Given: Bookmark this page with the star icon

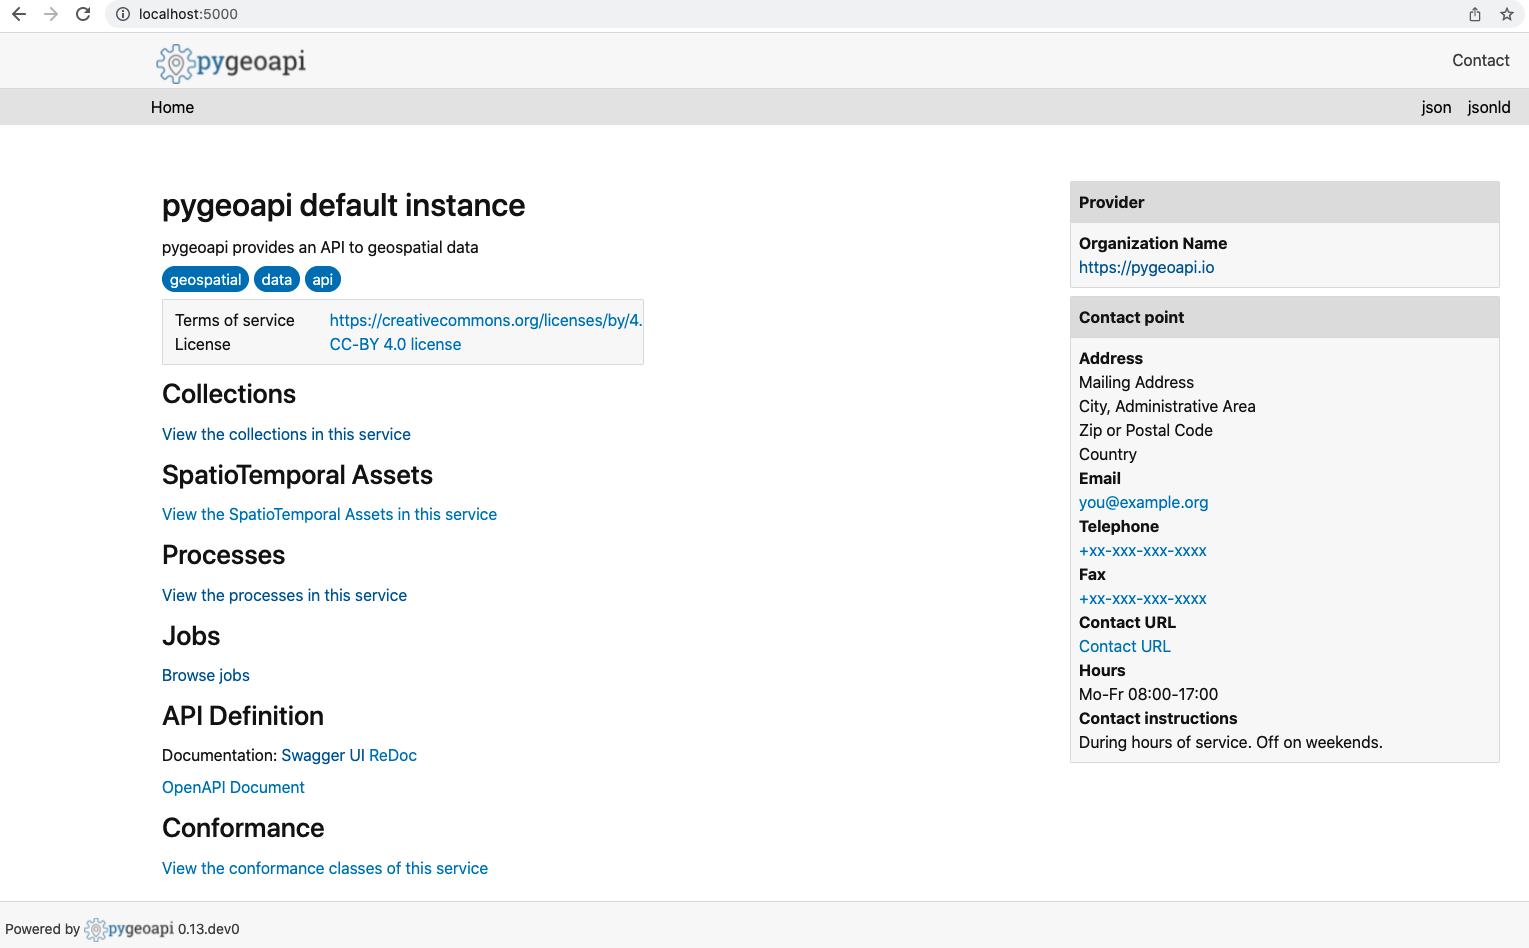Looking at the screenshot, I should tap(1507, 14).
